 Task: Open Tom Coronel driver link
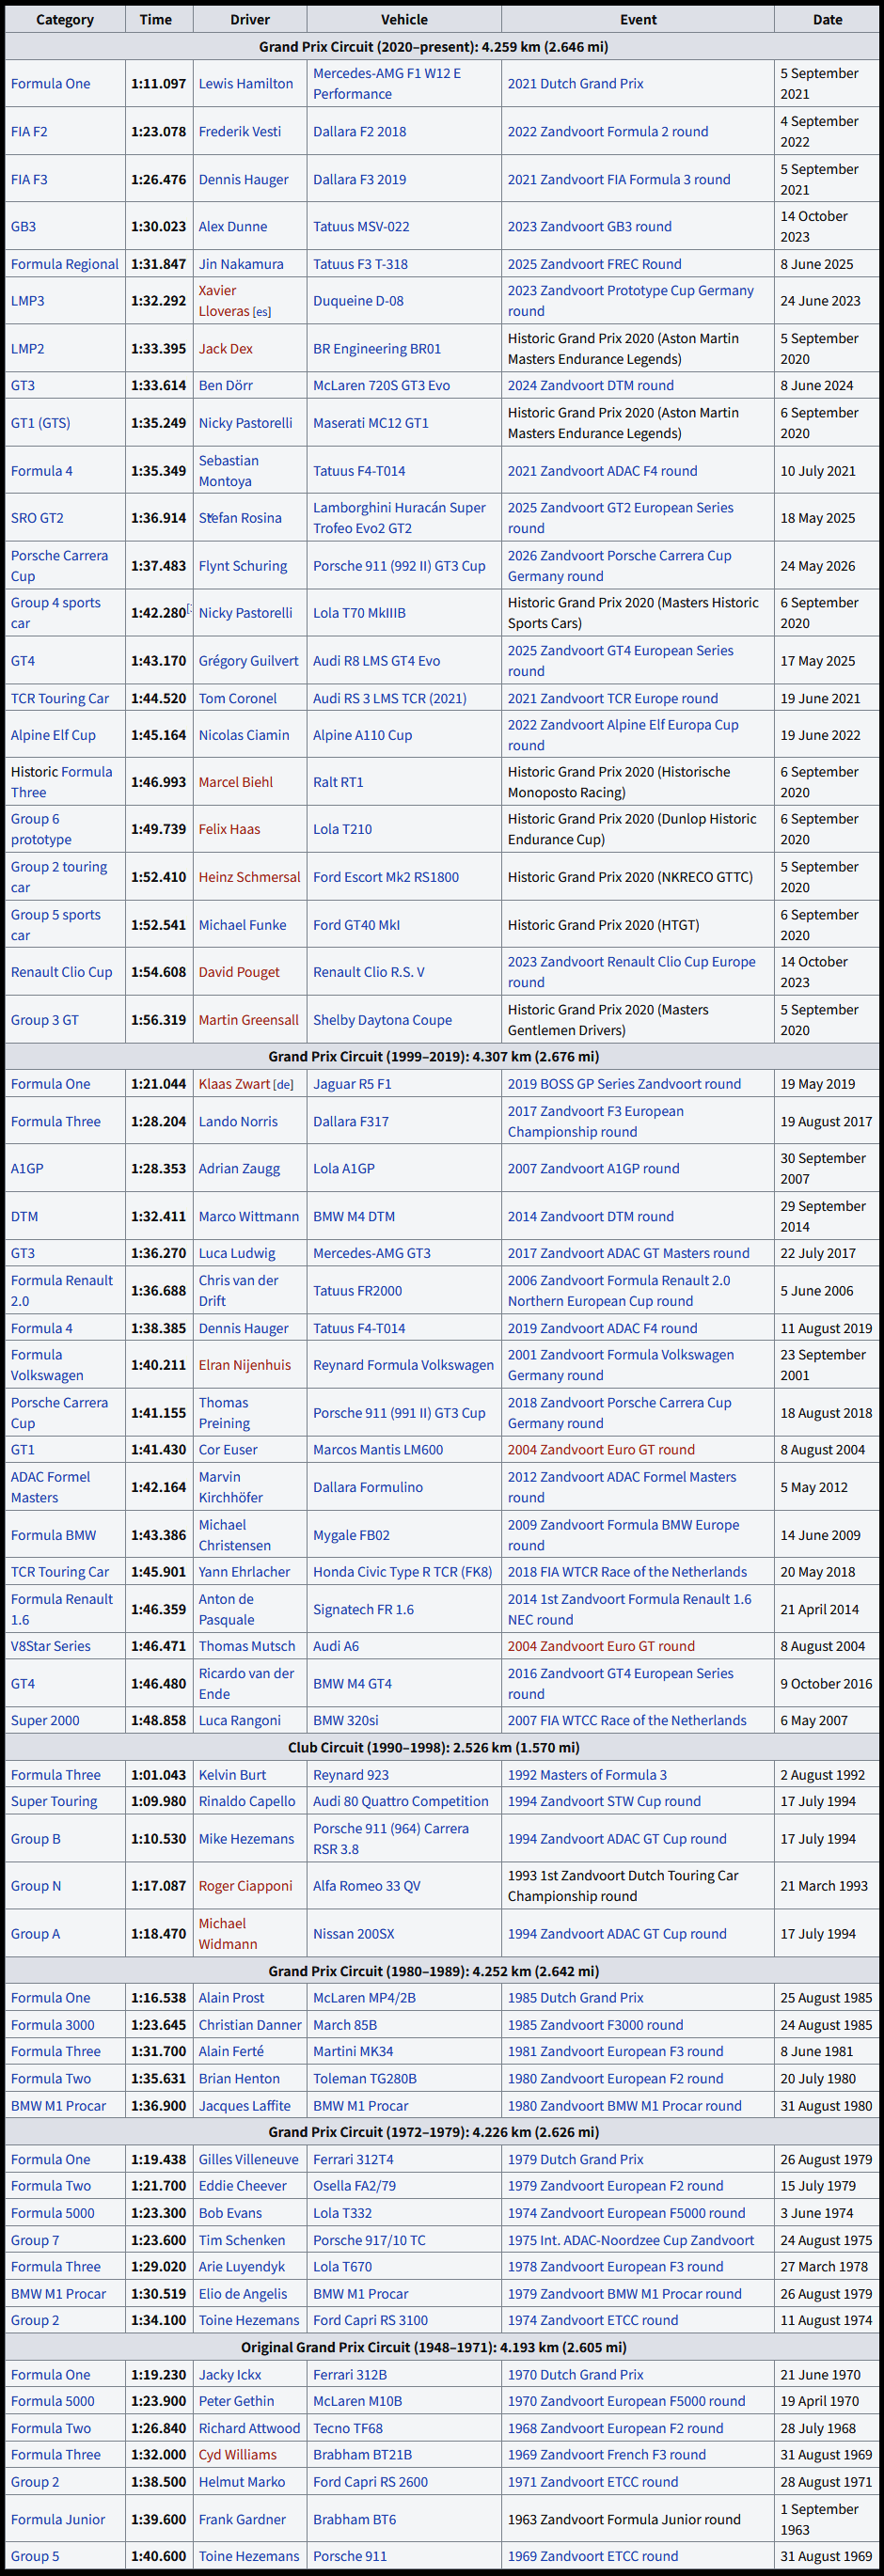237,699
